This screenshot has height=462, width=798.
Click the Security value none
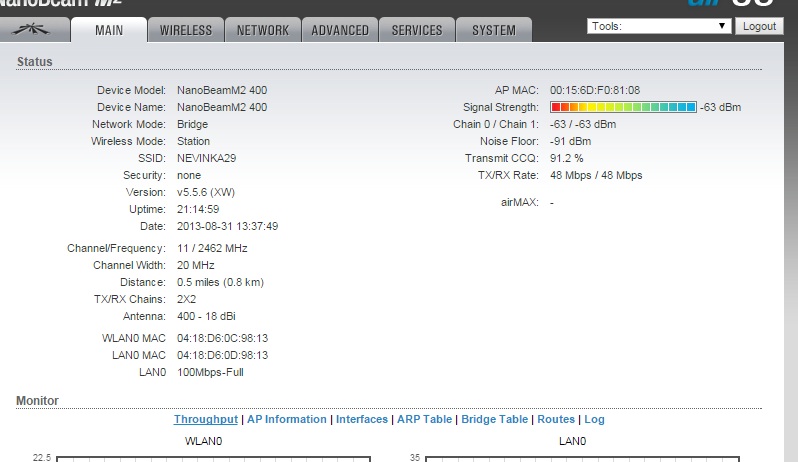pos(189,175)
